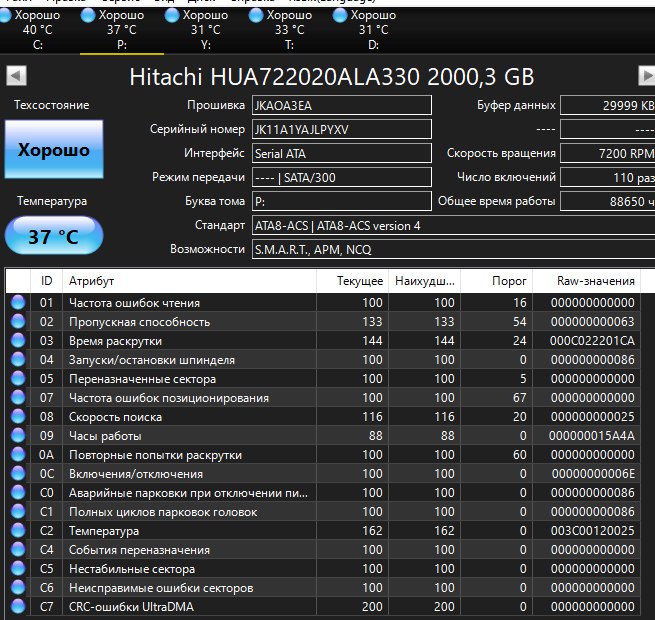Click the ID column header
The width and height of the screenshot is (655, 620).
(46, 281)
